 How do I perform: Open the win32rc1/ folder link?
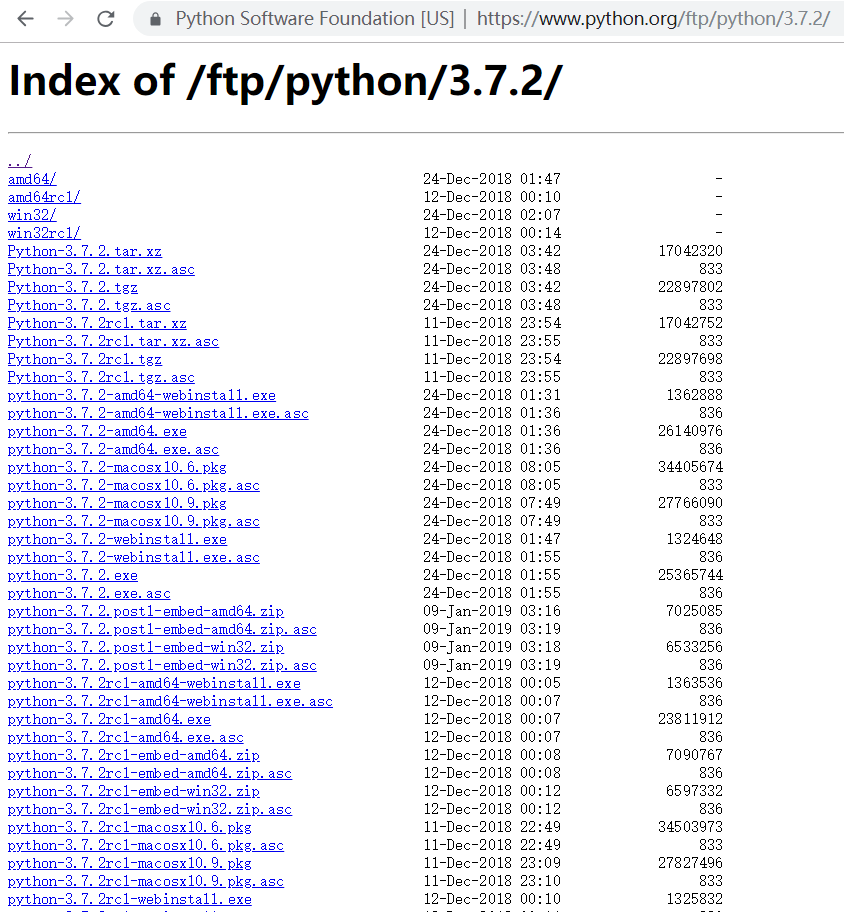click(x=44, y=233)
